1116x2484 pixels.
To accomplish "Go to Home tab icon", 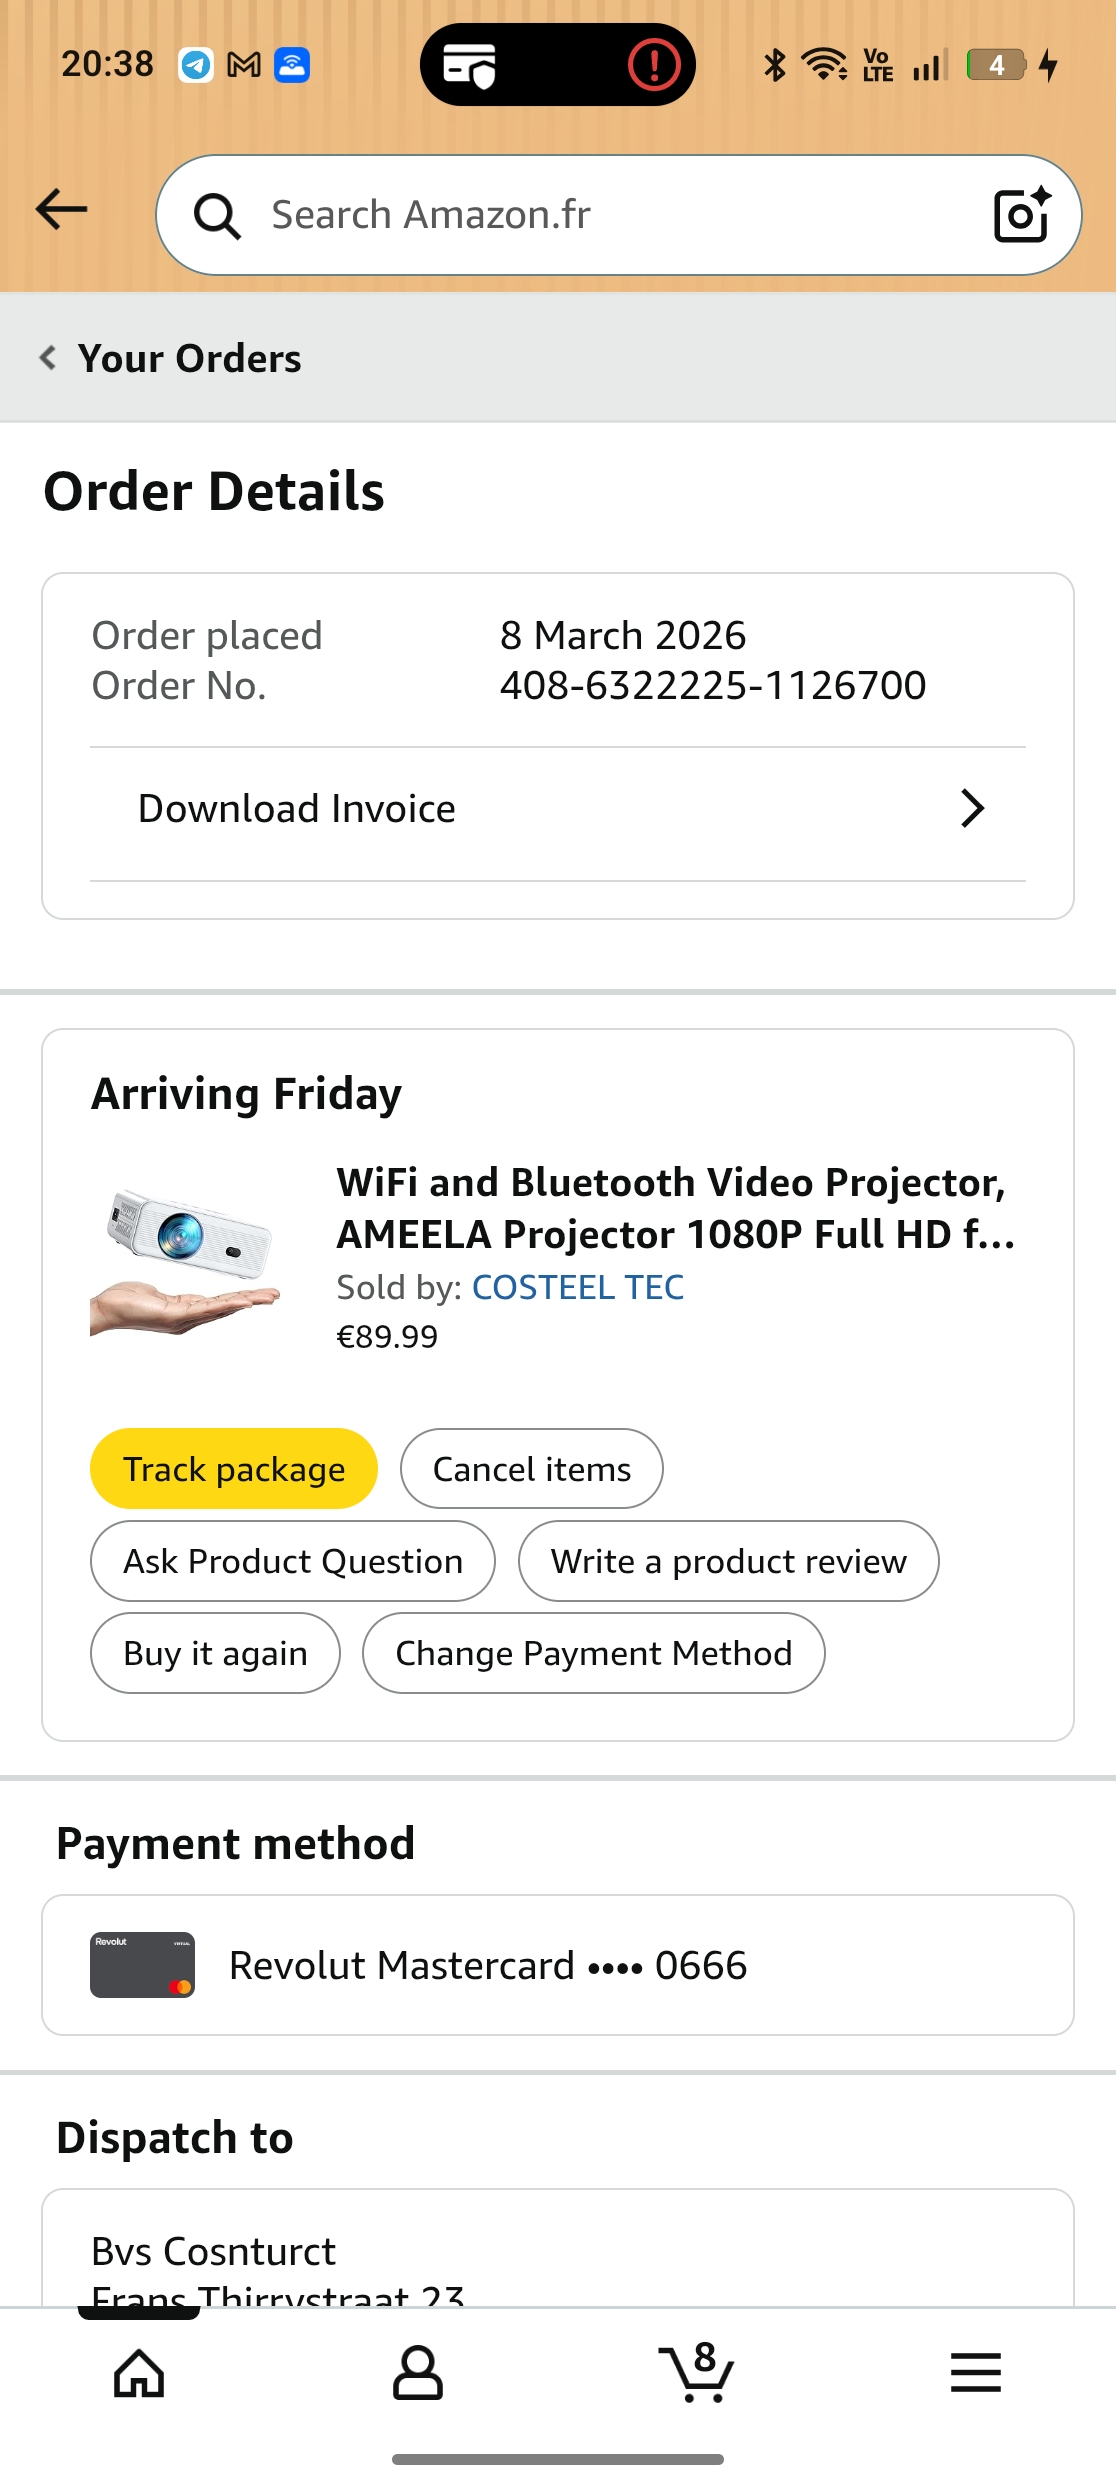I will coord(139,2373).
